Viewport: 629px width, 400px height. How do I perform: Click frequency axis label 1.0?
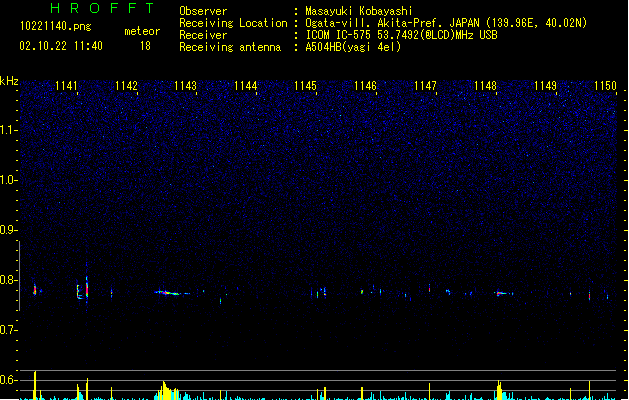tap(8, 180)
